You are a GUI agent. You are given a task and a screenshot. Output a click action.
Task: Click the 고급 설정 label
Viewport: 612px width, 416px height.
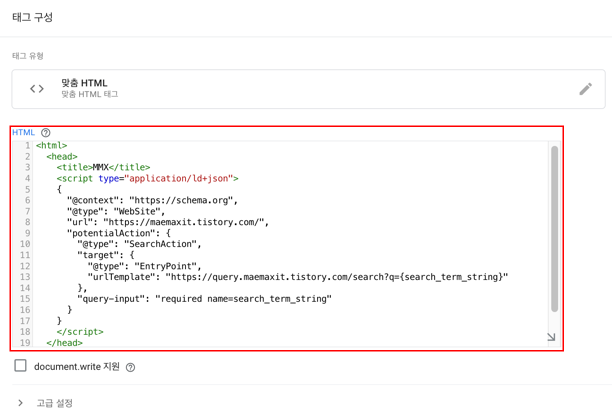pyautogui.click(x=55, y=403)
